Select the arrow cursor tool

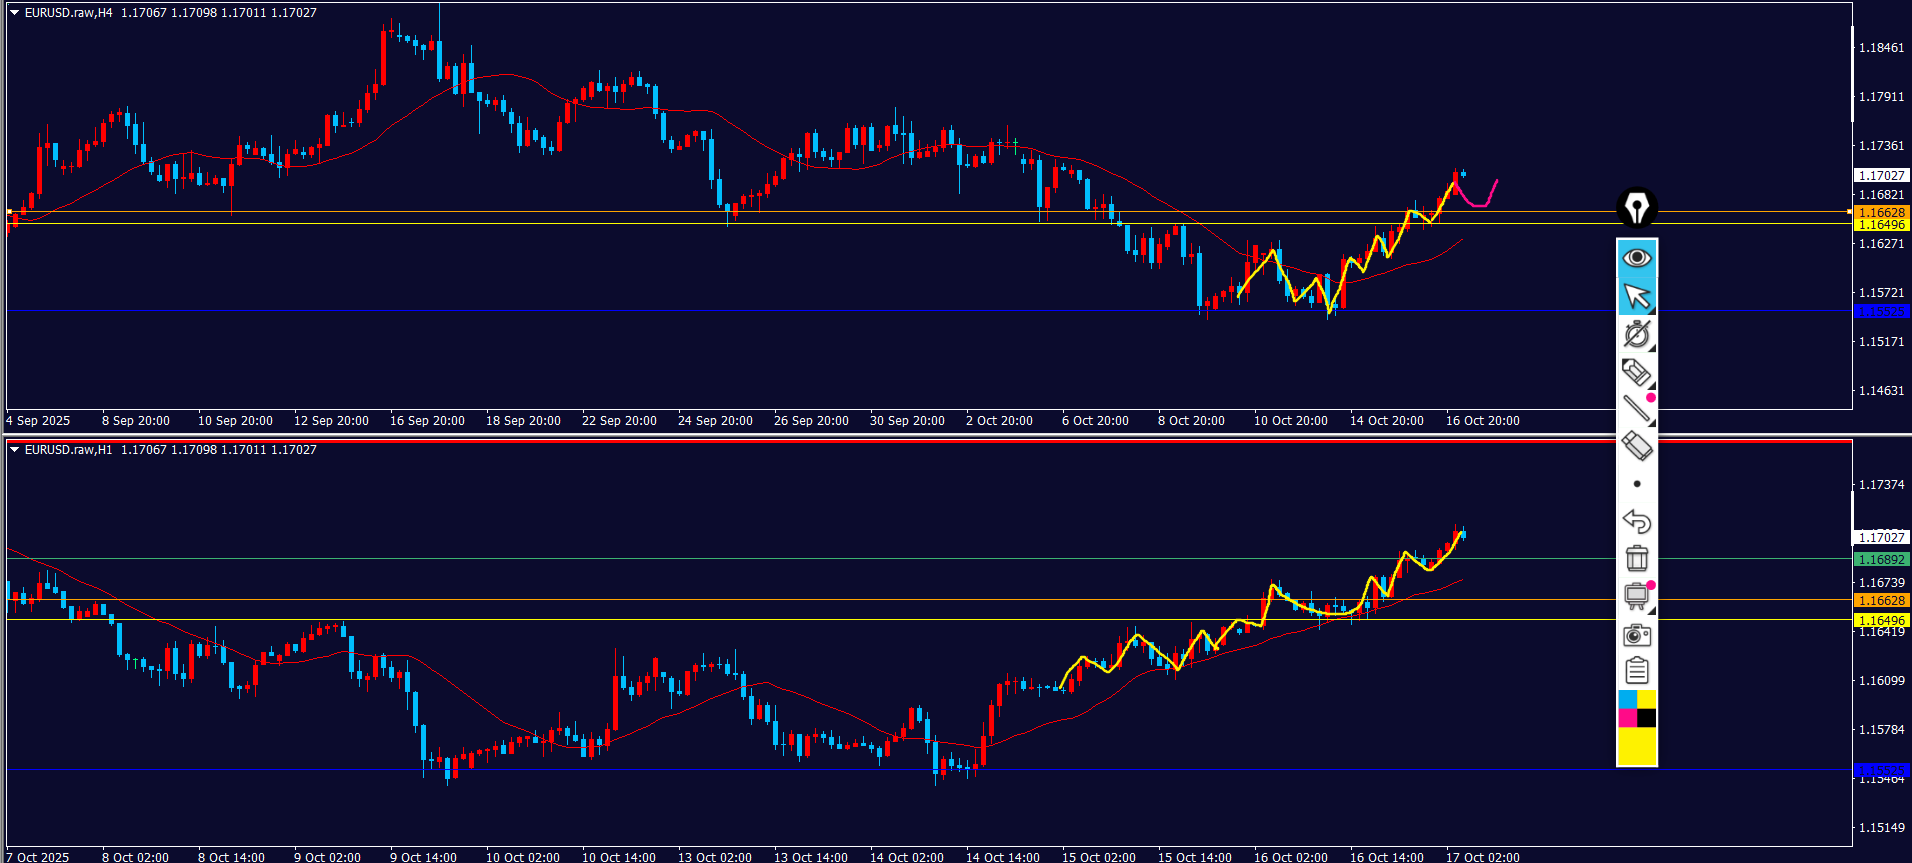pyautogui.click(x=1637, y=296)
